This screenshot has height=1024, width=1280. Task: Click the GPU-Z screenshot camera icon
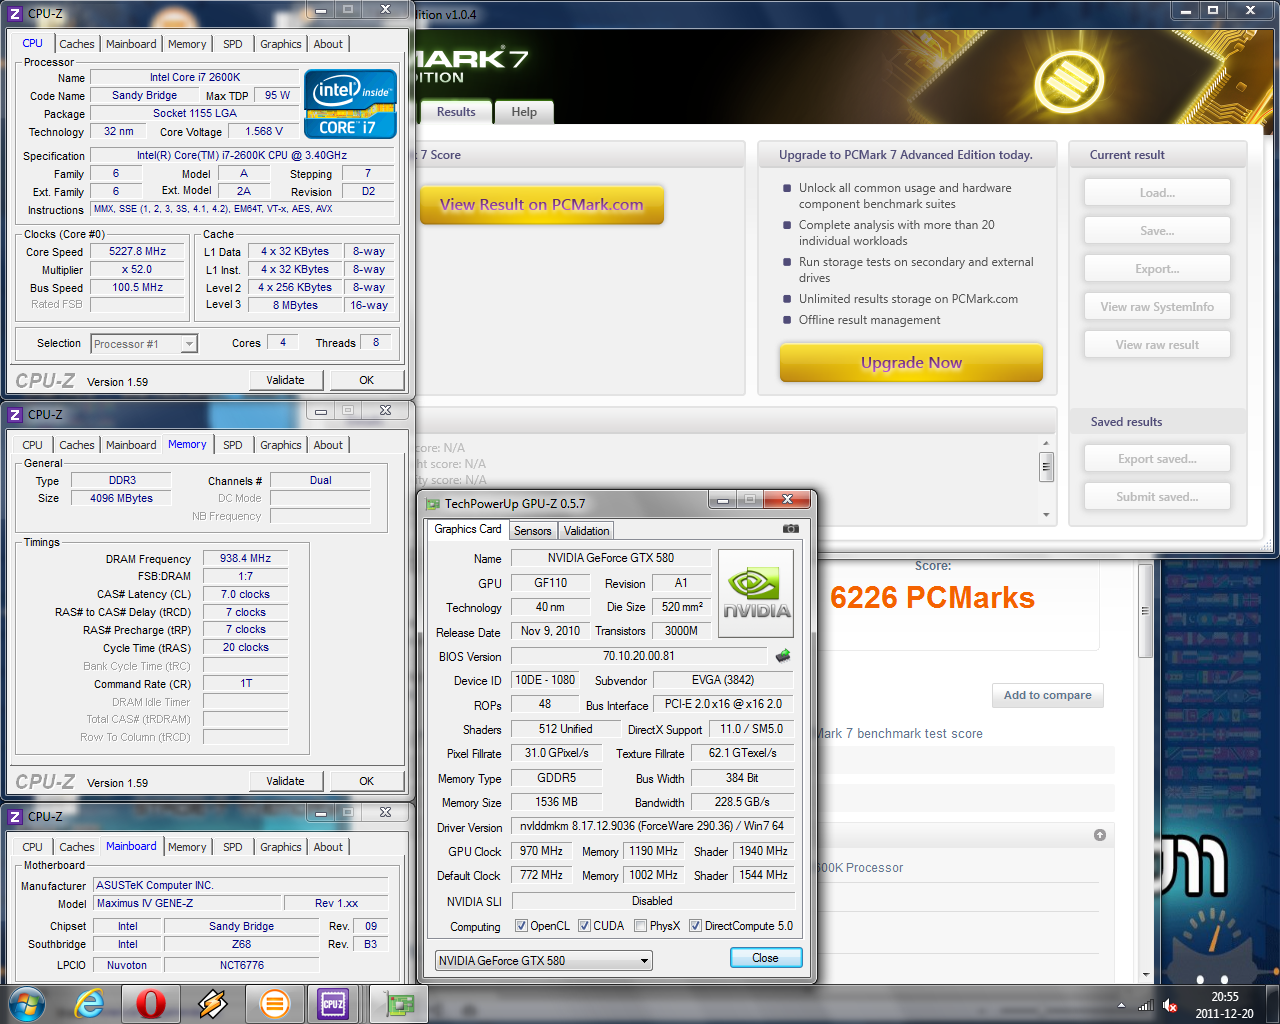tap(790, 529)
